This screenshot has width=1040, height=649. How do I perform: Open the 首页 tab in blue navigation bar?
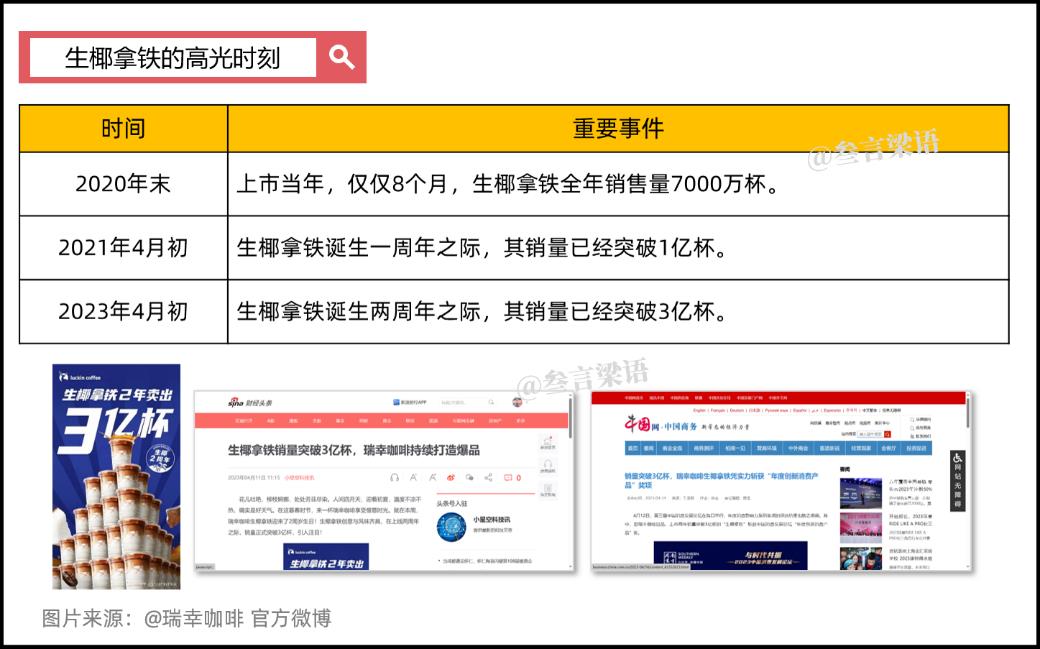tap(632, 448)
